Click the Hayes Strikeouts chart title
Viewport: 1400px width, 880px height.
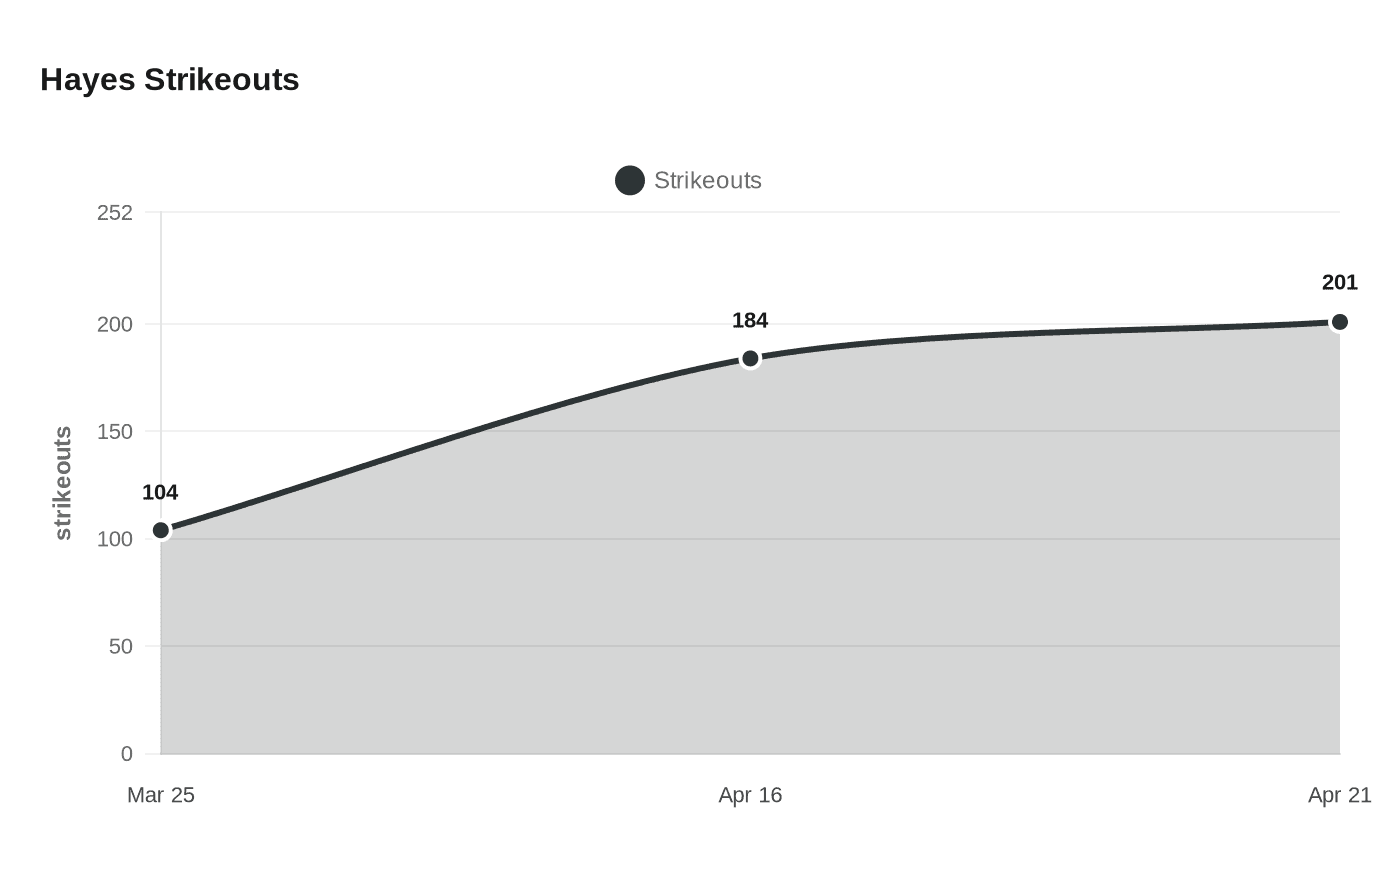(170, 80)
